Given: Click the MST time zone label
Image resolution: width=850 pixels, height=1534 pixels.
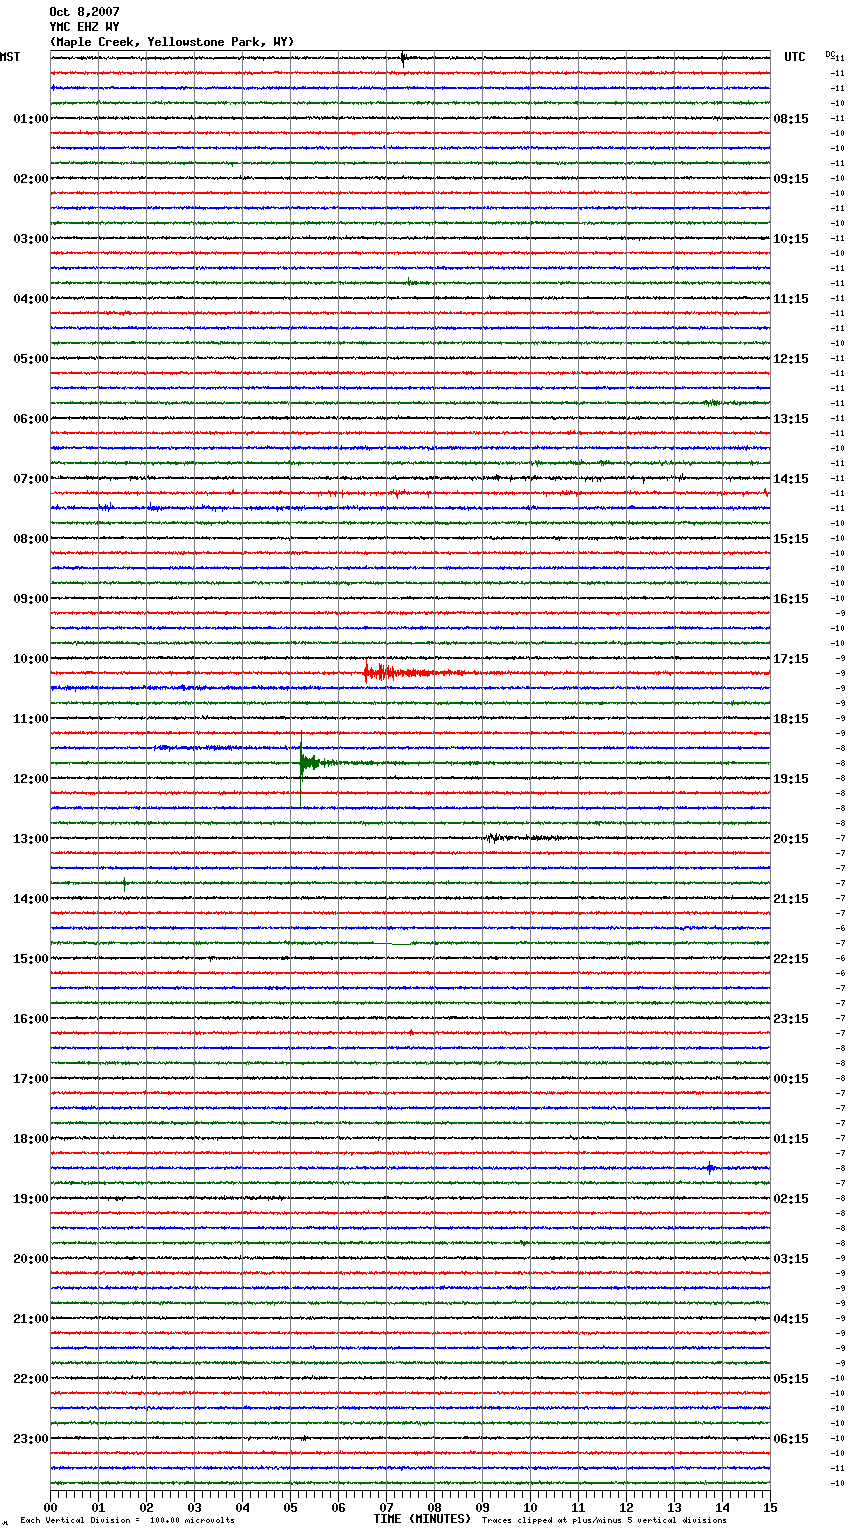Looking at the screenshot, I should point(10,57).
